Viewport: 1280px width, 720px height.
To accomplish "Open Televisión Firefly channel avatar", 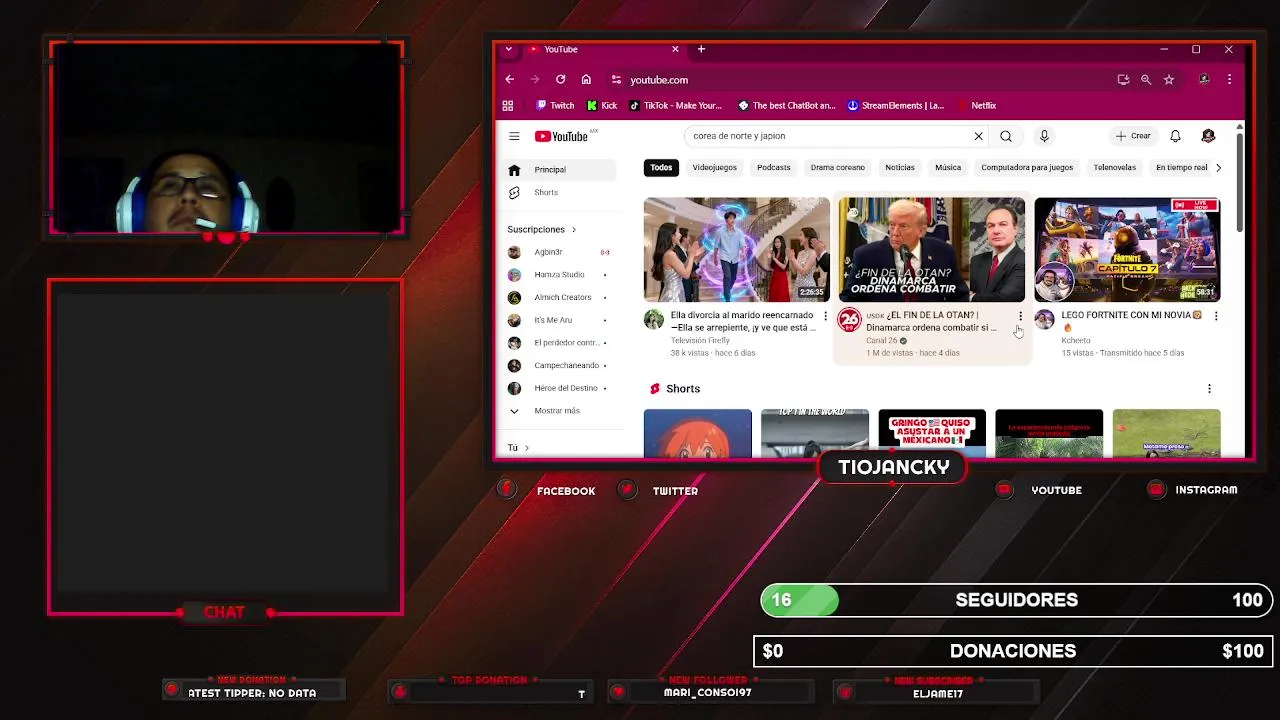I will 654,320.
